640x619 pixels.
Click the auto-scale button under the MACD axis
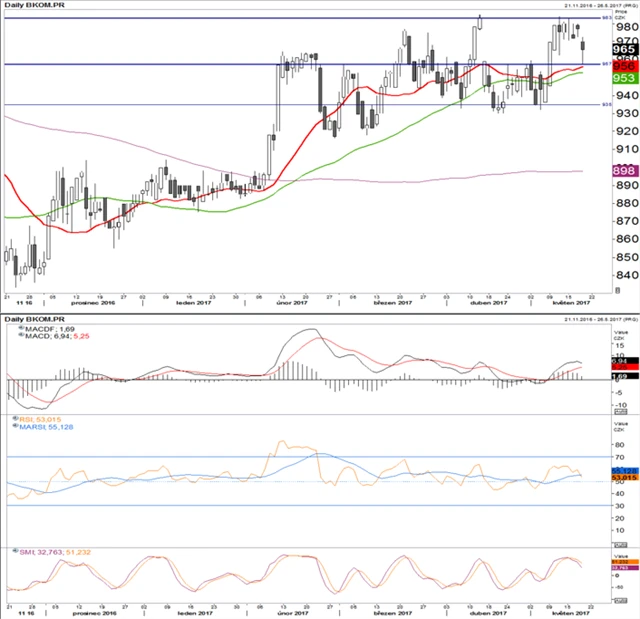(620, 411)
